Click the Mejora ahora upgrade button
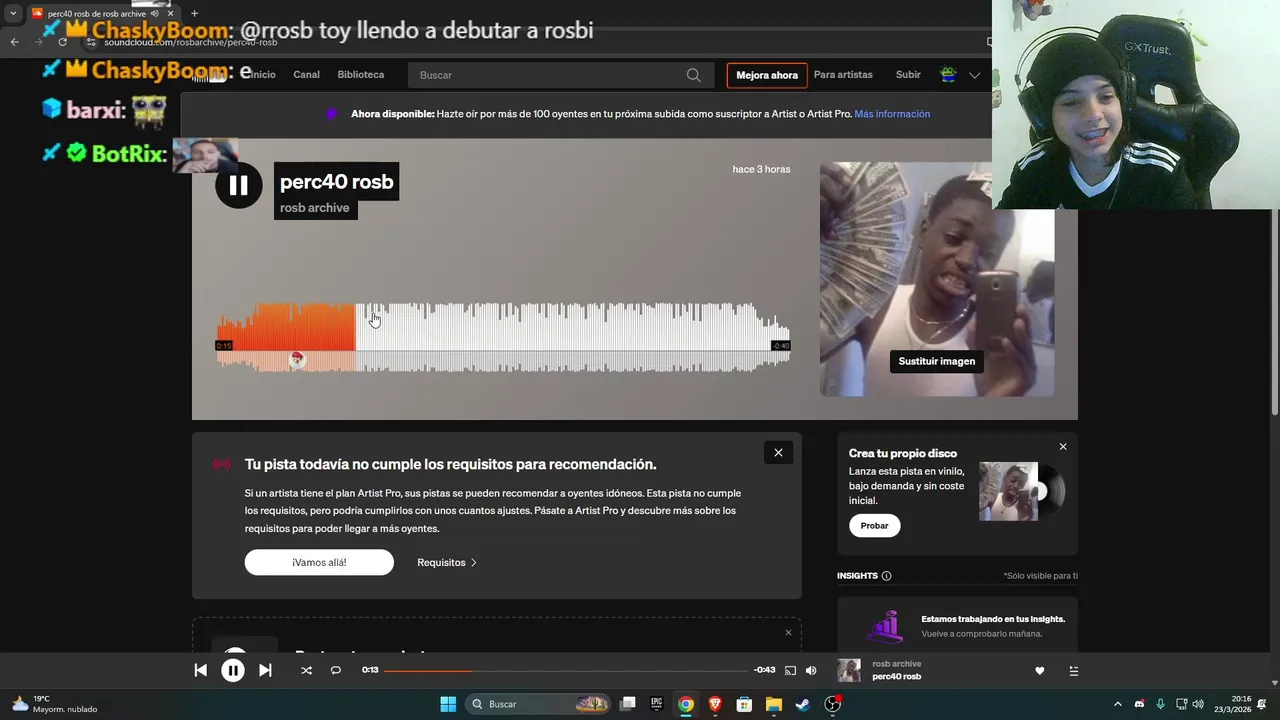1280x720 pixels. (x=767, y=75)
